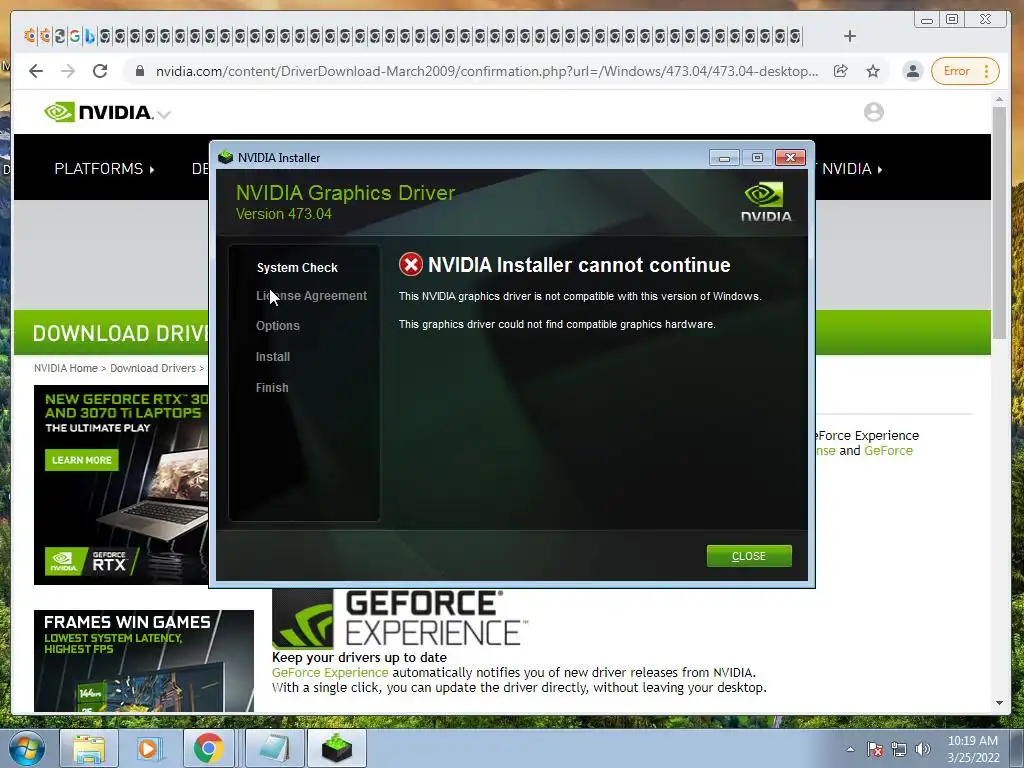This screenshot has width=1024, height=768.
Task: Click LEARN MORE button on RTX laptop ad
Action: click(82, 460)
